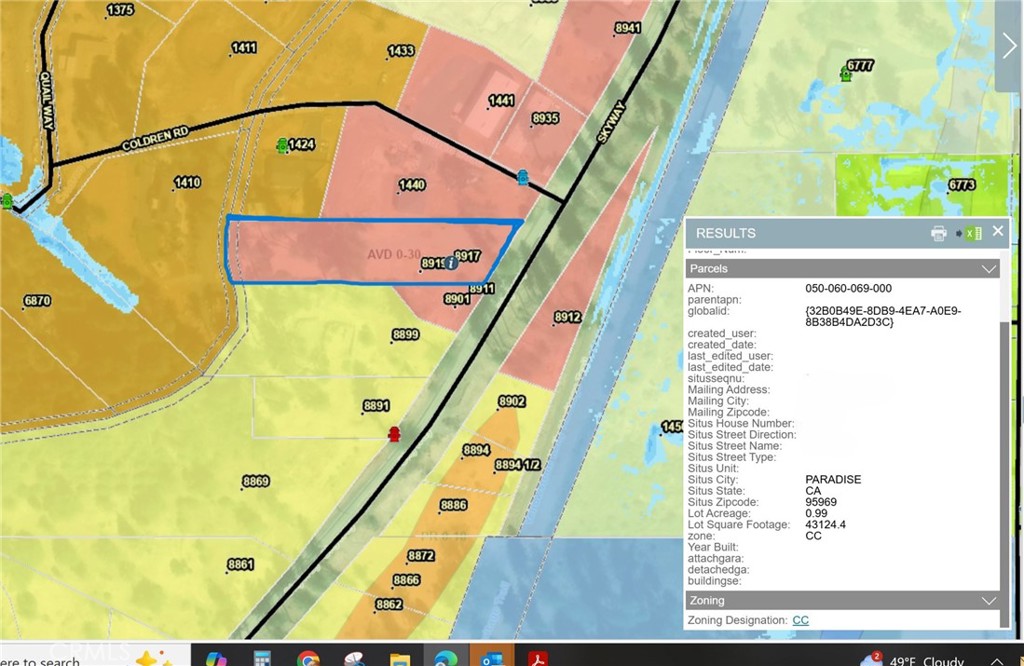Select parcel 8912 east of Skyway
The image size is (1024, 666).
point(567,317)
